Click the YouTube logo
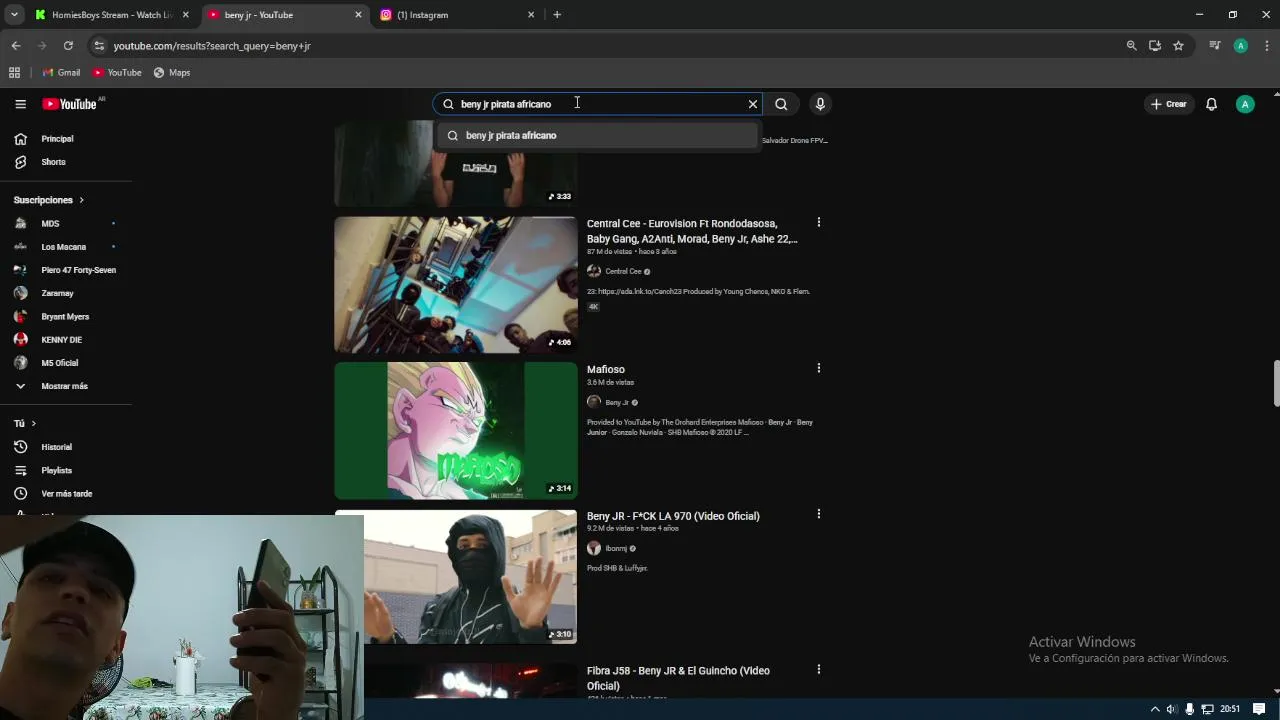The width and height of the screenshot is (1280, 720). tap(70, 104)
